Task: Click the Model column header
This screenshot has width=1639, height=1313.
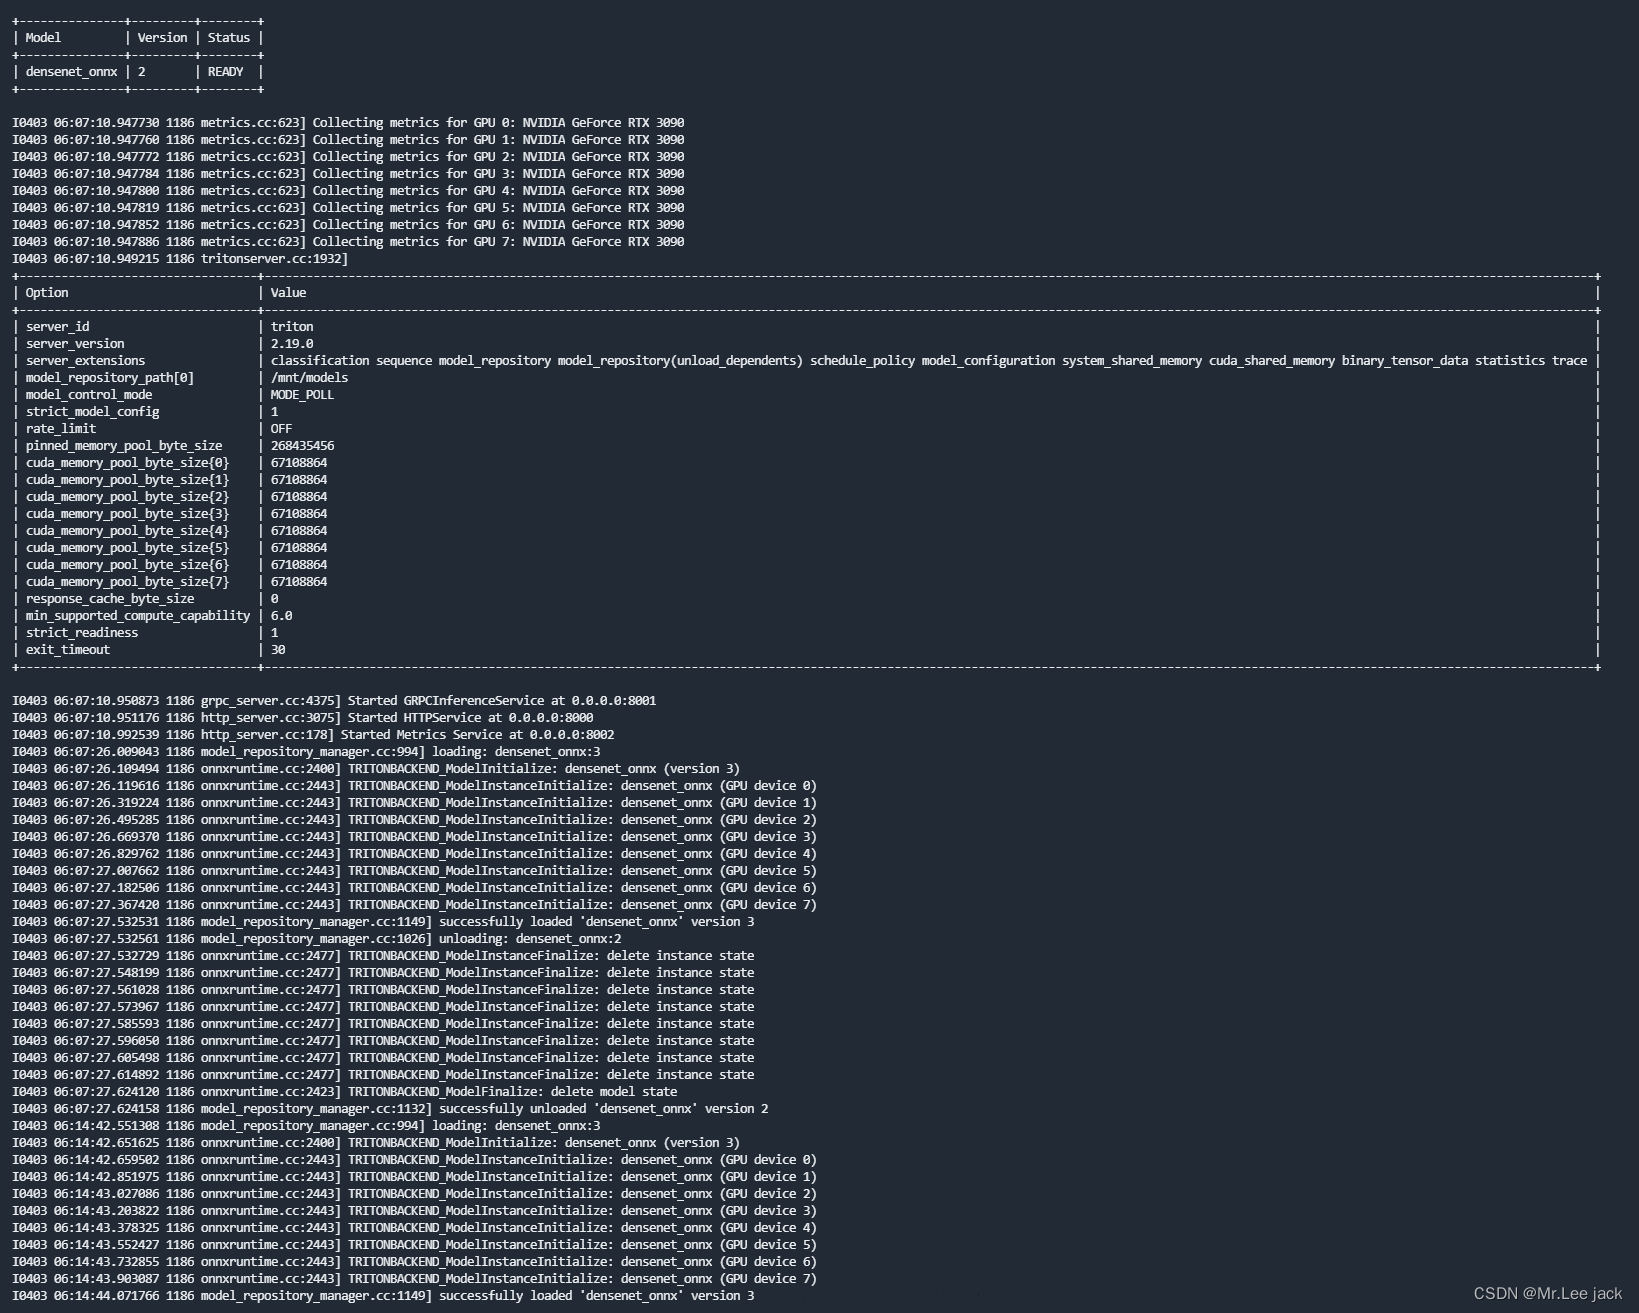Action: coord(43,38)
